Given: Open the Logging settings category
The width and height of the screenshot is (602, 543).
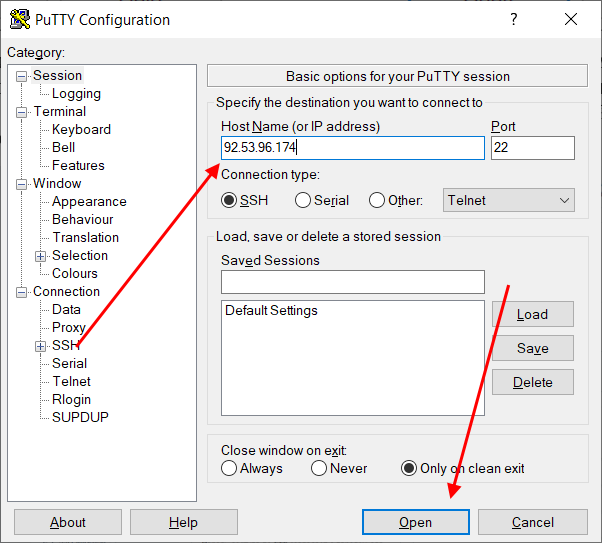Looking at the screenshot, I should tap(76, 93).
